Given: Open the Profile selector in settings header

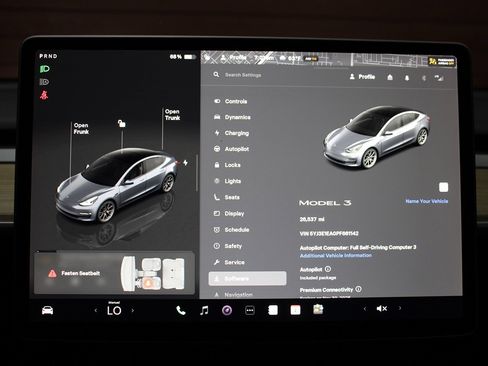Looking at the screenshot, I should coord(362,77).
